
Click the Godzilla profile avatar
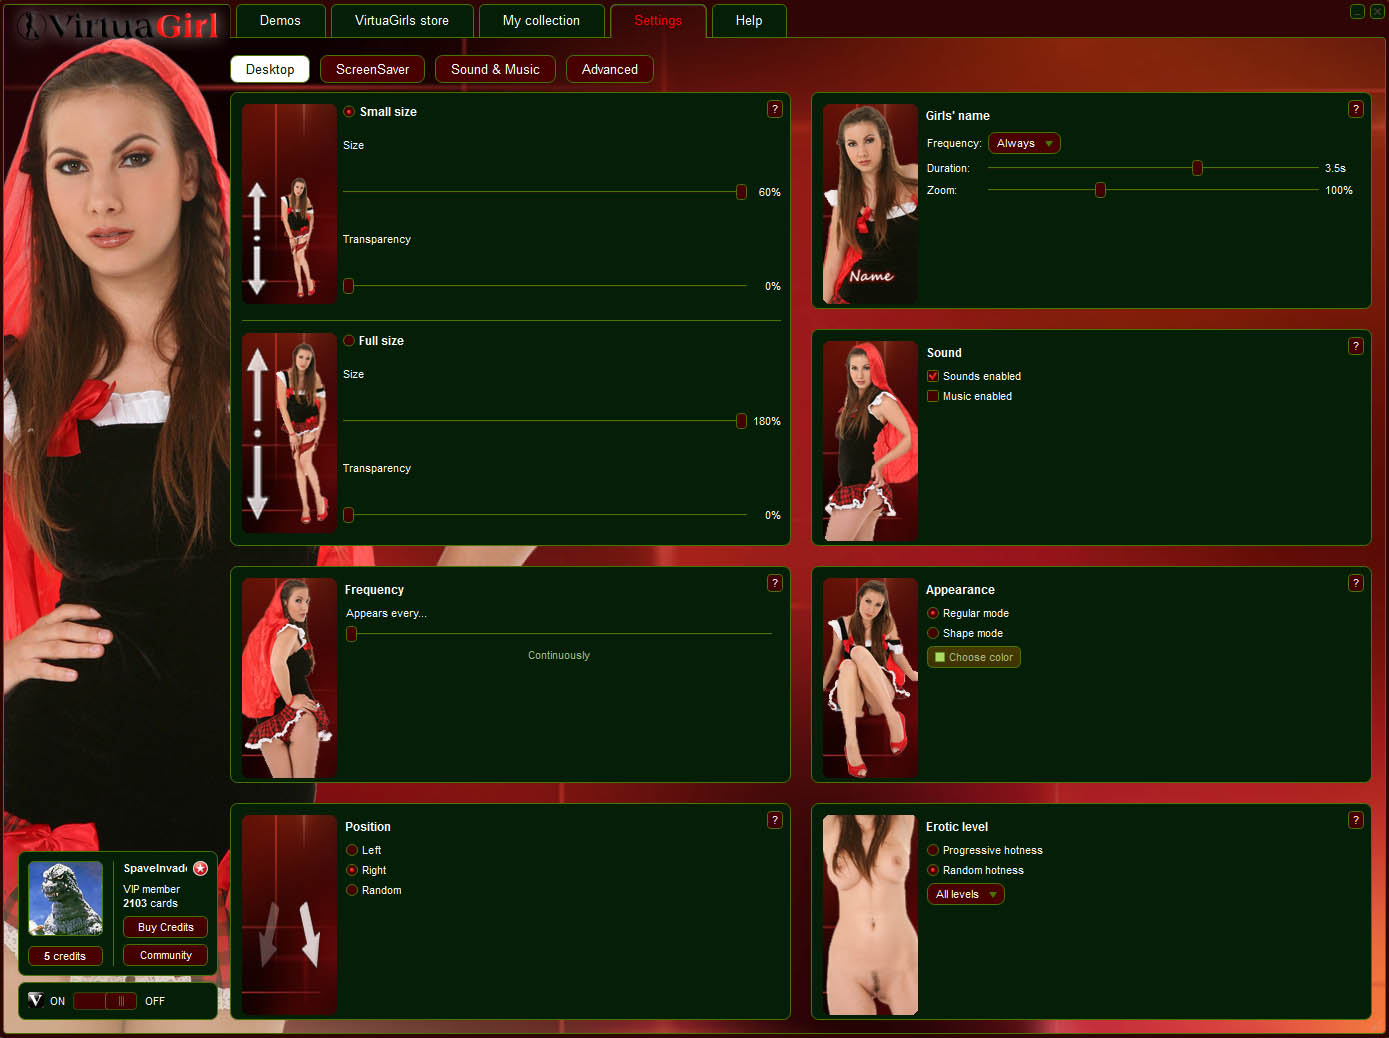[65, 898]
